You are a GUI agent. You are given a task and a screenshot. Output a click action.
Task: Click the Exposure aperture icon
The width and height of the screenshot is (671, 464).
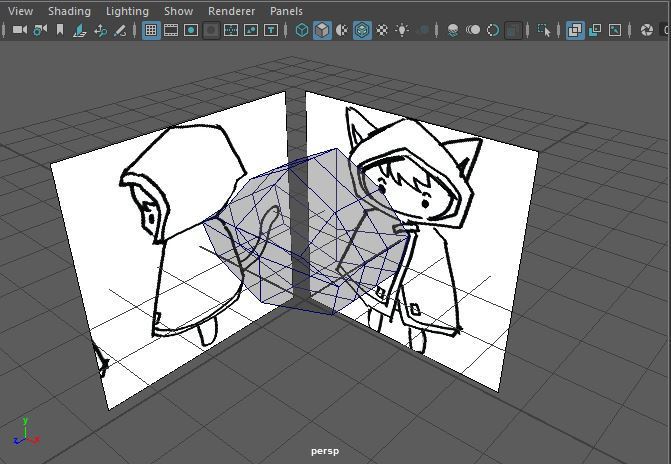pyautogui.click(x=647, y=30)
